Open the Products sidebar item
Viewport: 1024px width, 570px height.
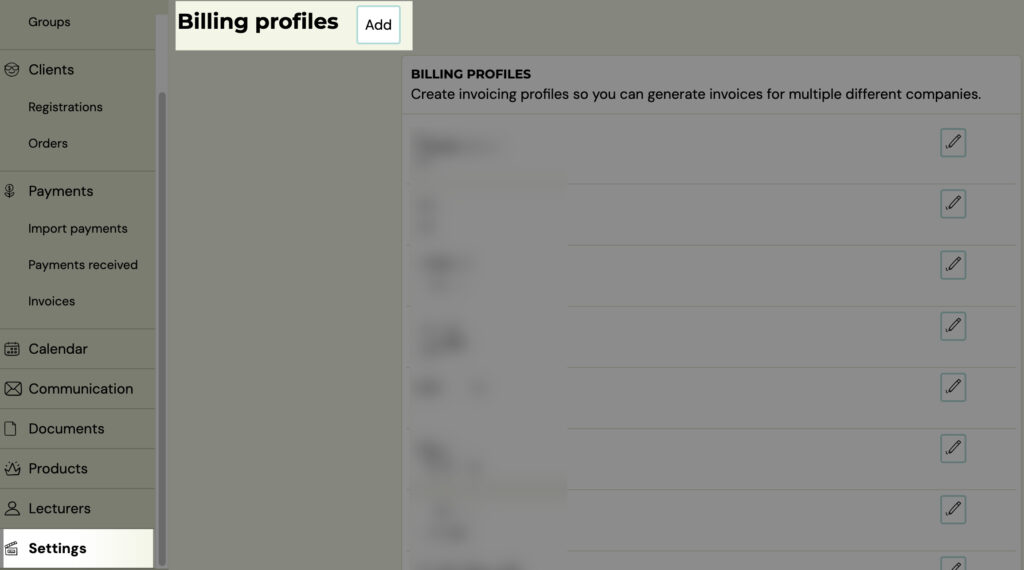[78, 468]
